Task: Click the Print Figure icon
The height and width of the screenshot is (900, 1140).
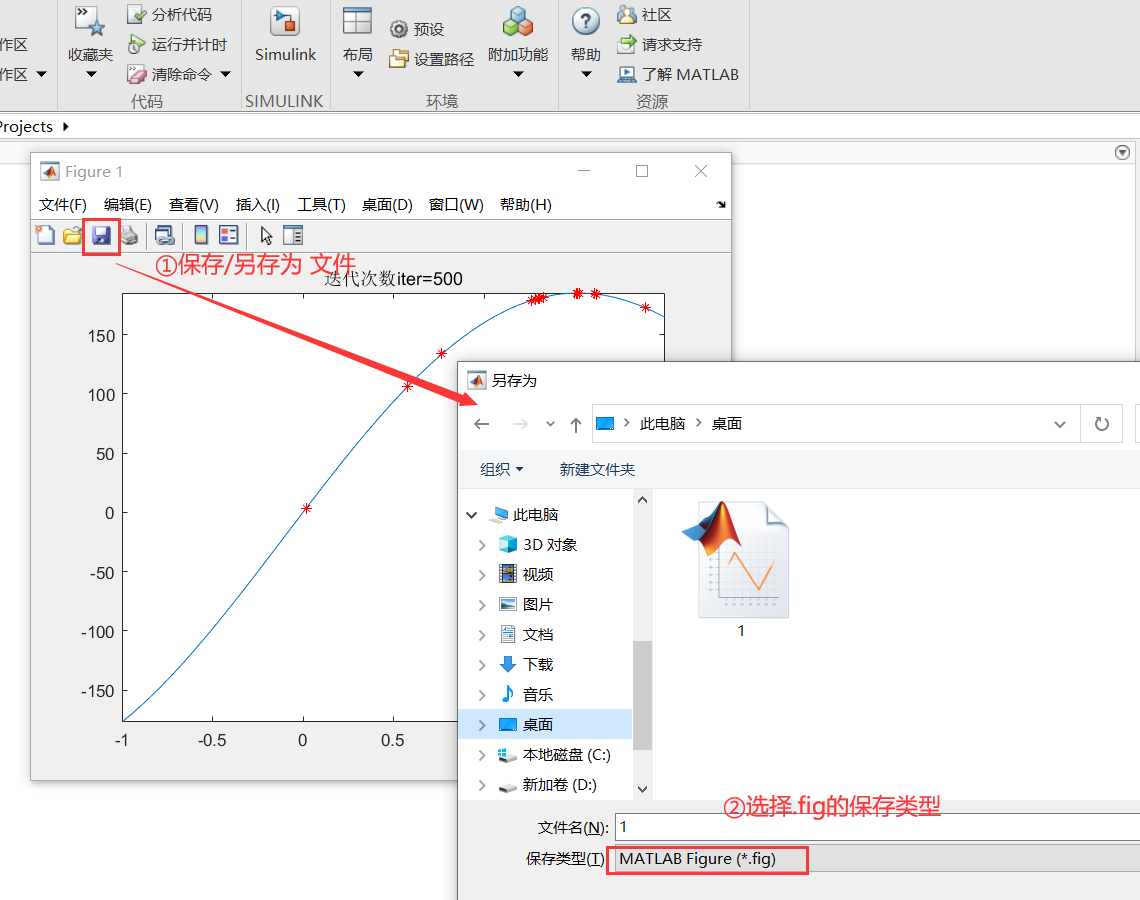Action: tap(129, 235)
